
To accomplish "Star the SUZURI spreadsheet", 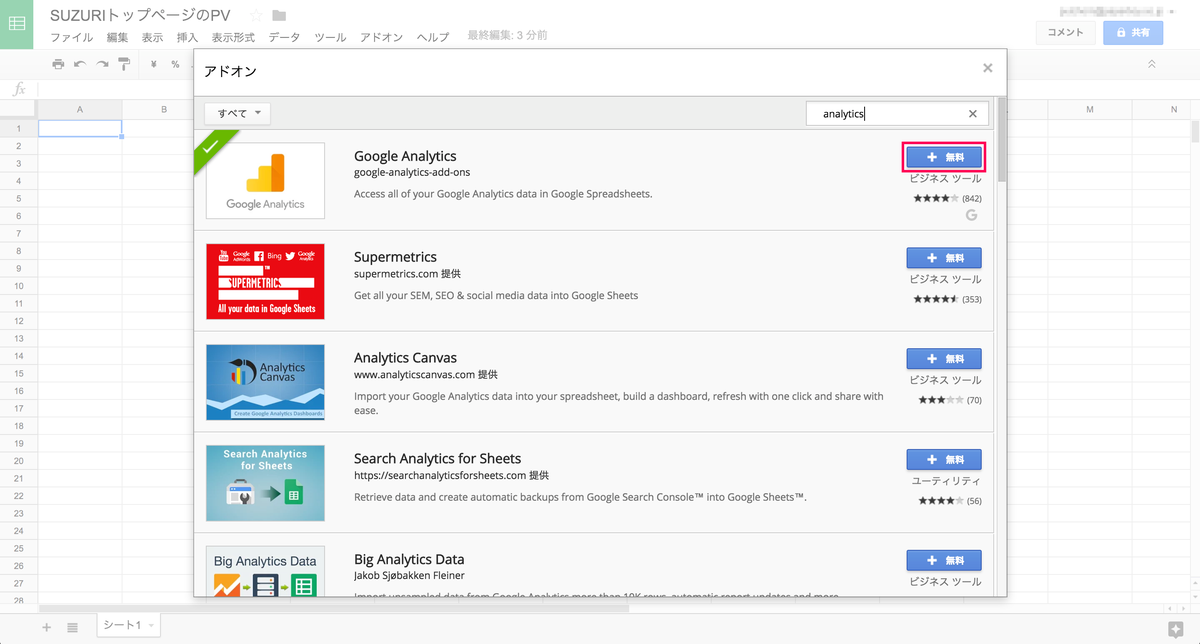I will 256,15.
